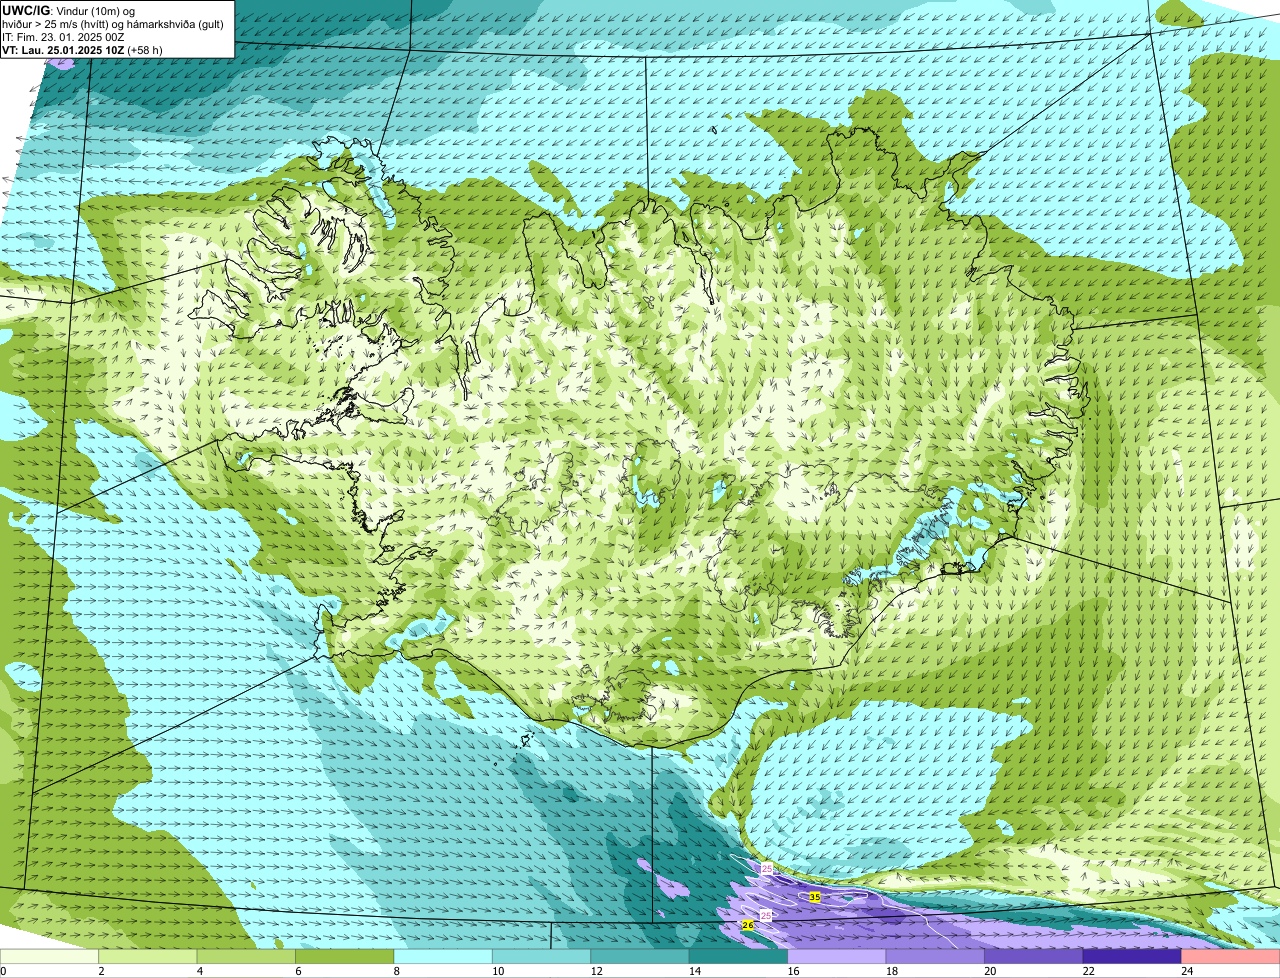Click the green 4–6 m/s legend swatch
The width and height of the screenshot is (1280, 978).
point(246,957)
